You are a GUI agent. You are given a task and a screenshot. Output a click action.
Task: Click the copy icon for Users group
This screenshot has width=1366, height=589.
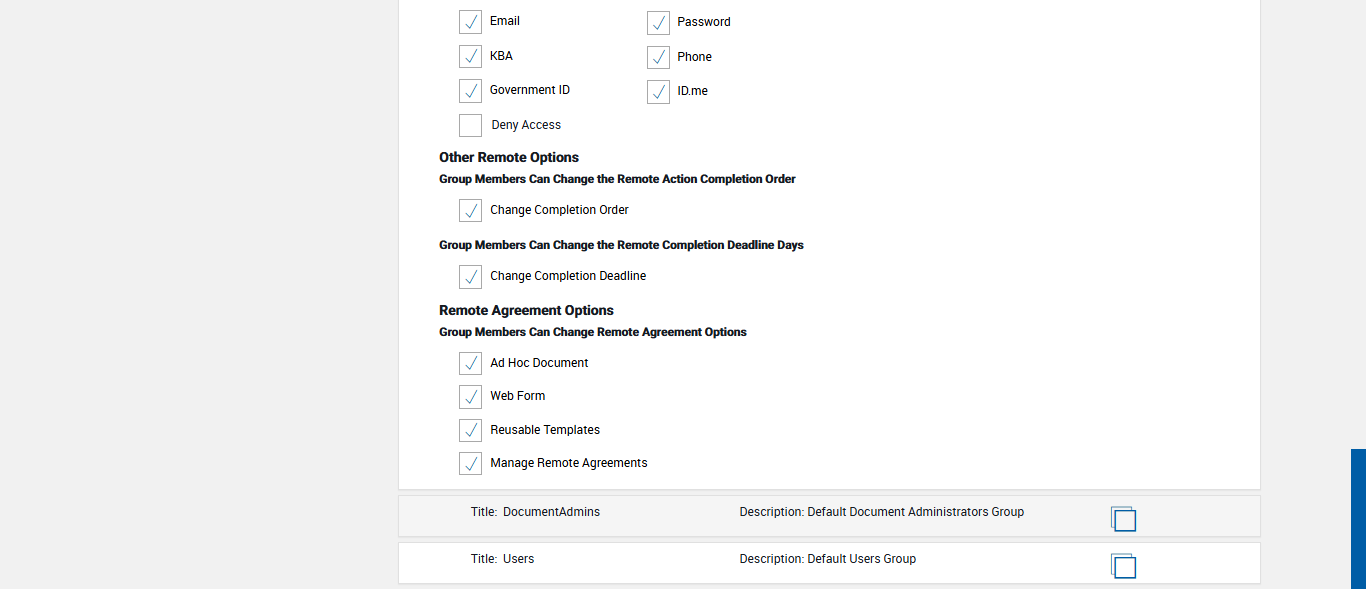pos(1123,565)
